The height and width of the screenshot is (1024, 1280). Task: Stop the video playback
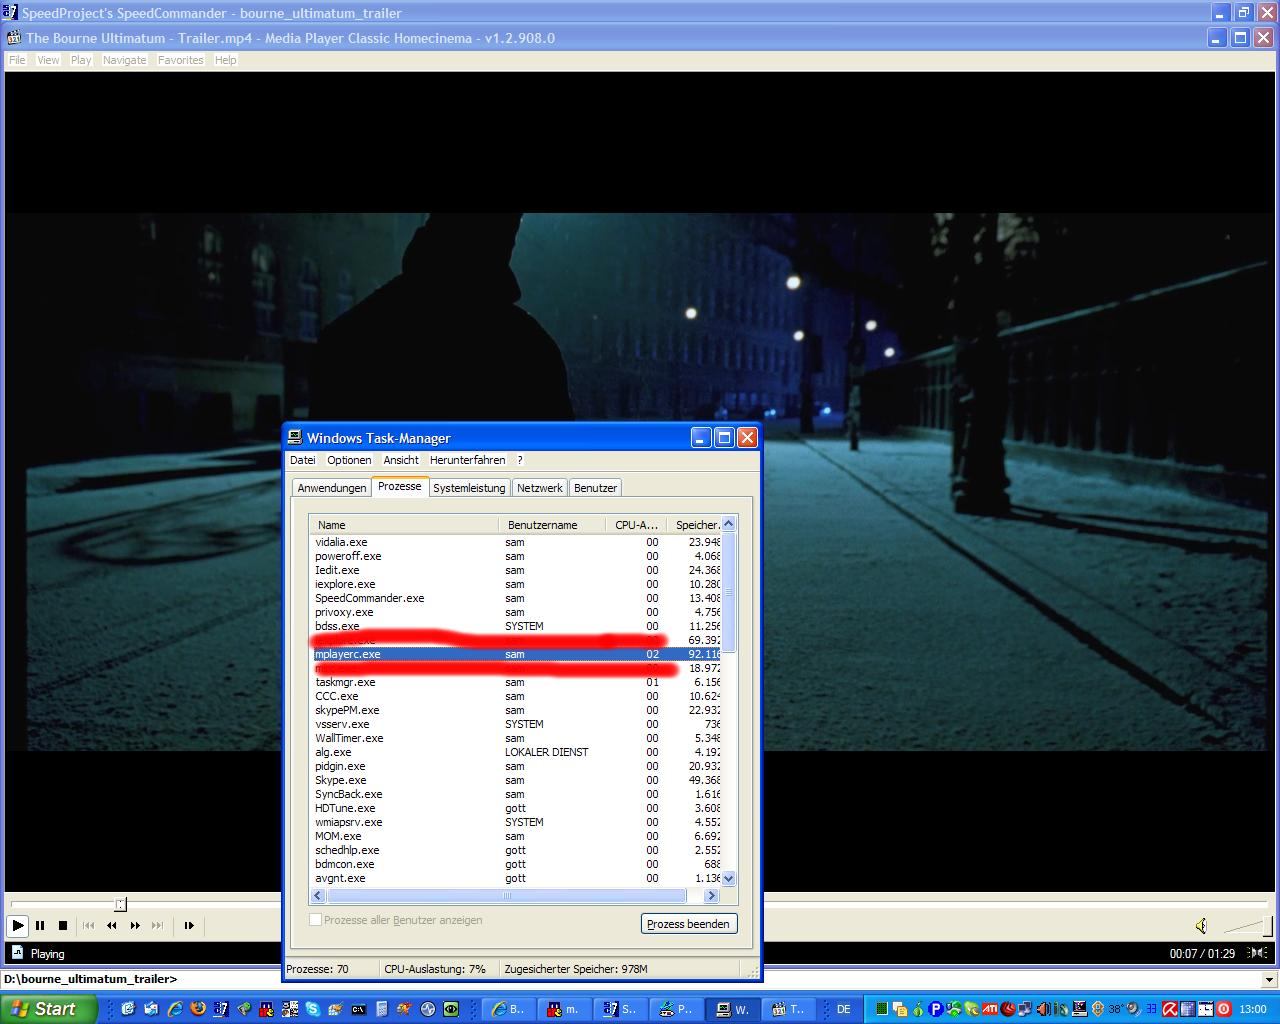(x=63, y=926)
